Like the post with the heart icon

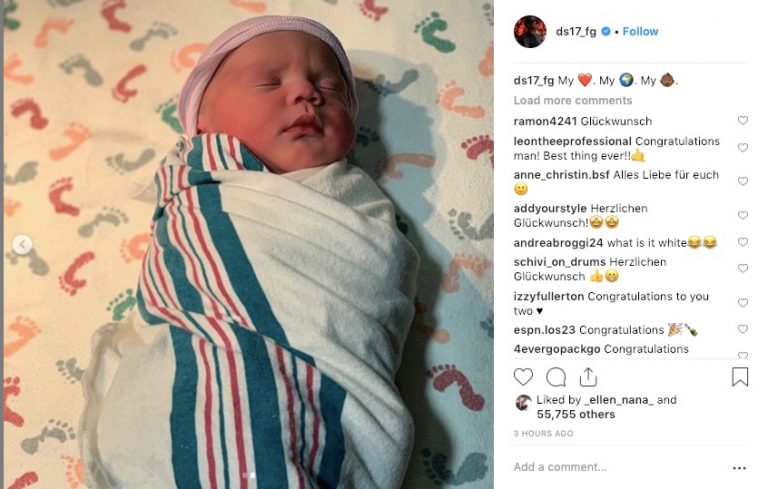pyautogui.click(x=523, y=377)
